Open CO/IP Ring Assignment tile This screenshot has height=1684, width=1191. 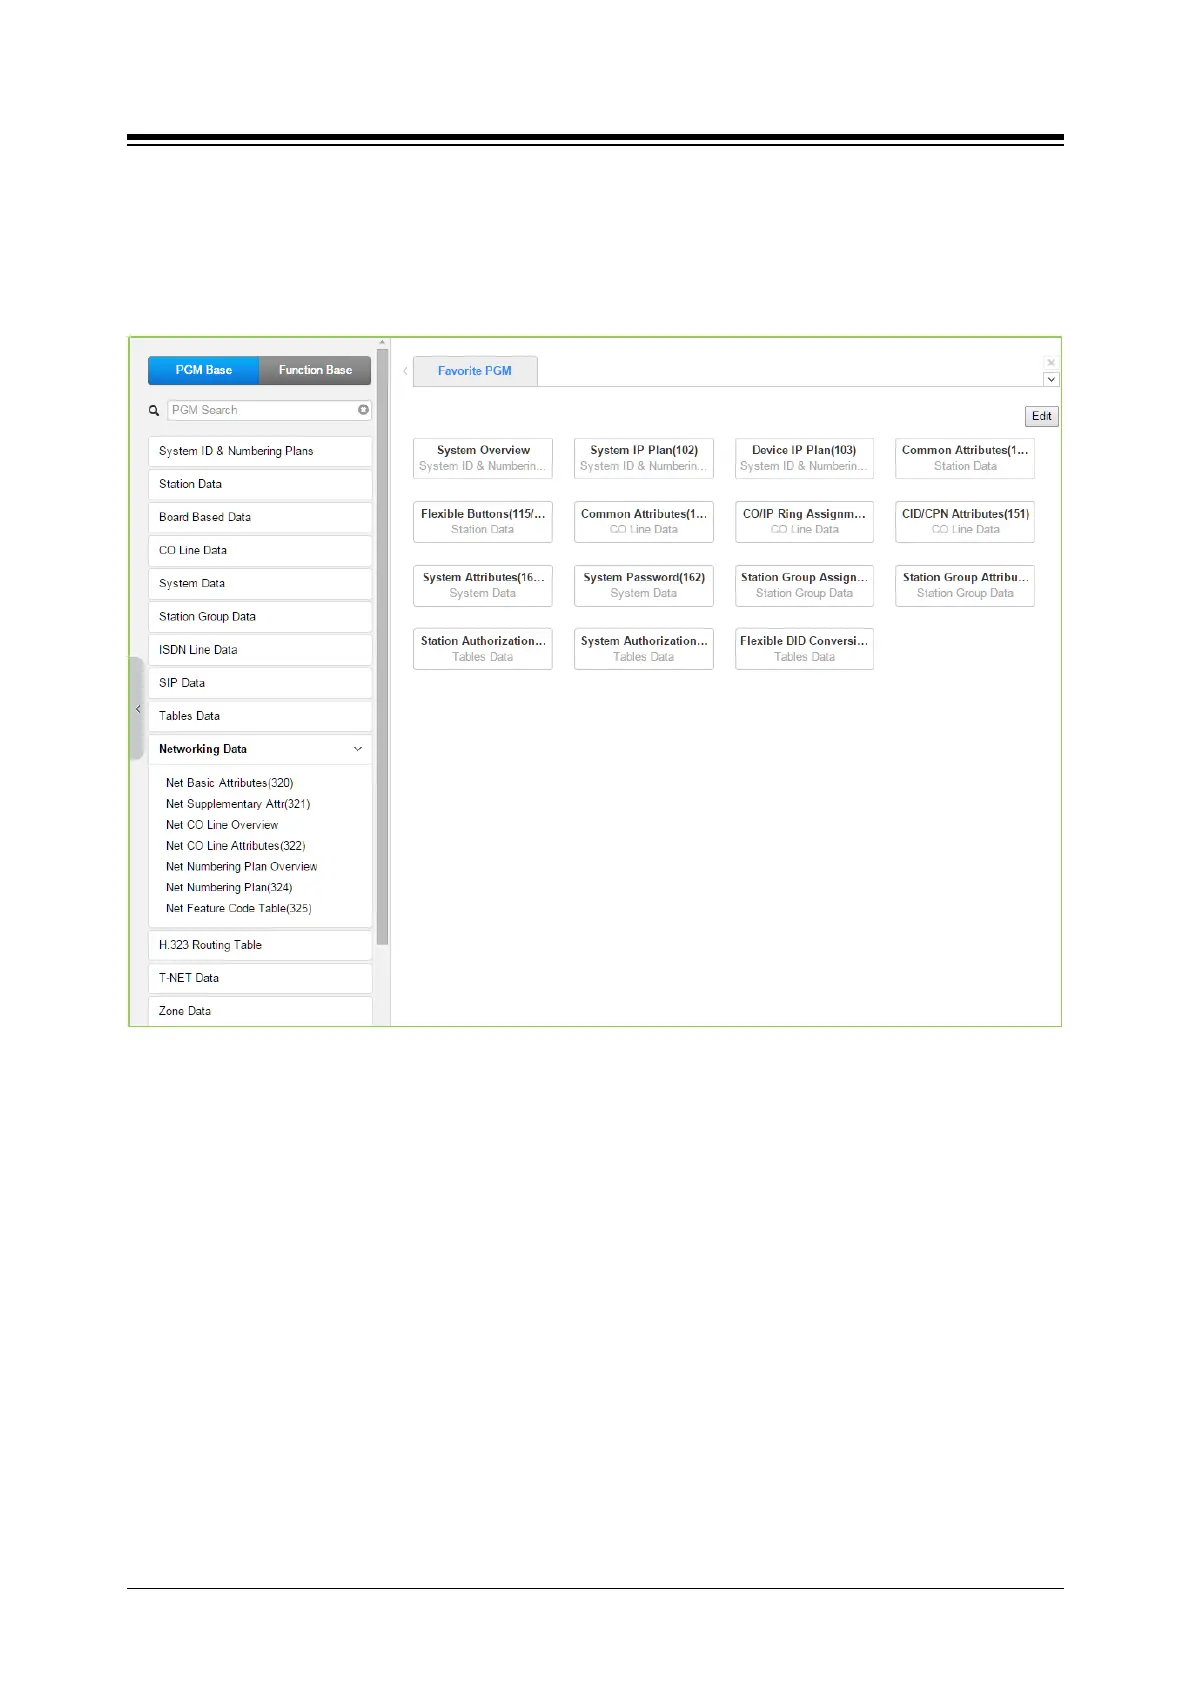[804, 522]
